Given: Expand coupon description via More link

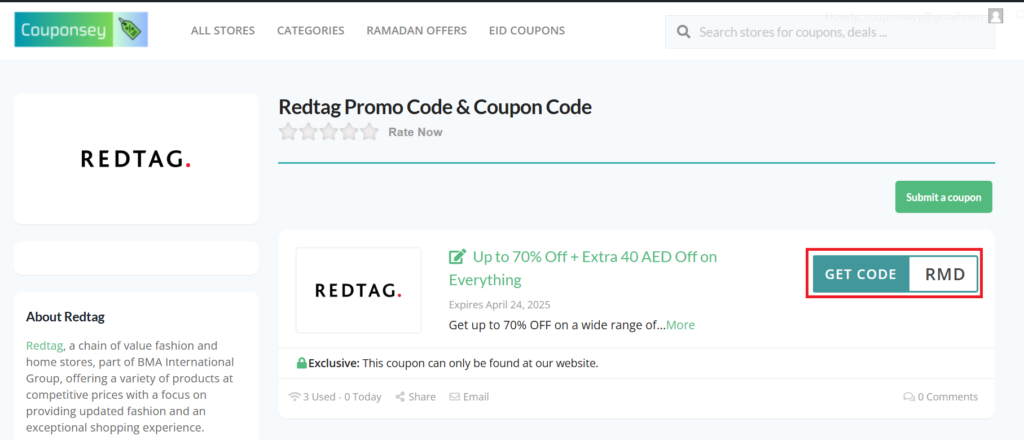Looking at the screenshot, I should (x=680, y=325).
